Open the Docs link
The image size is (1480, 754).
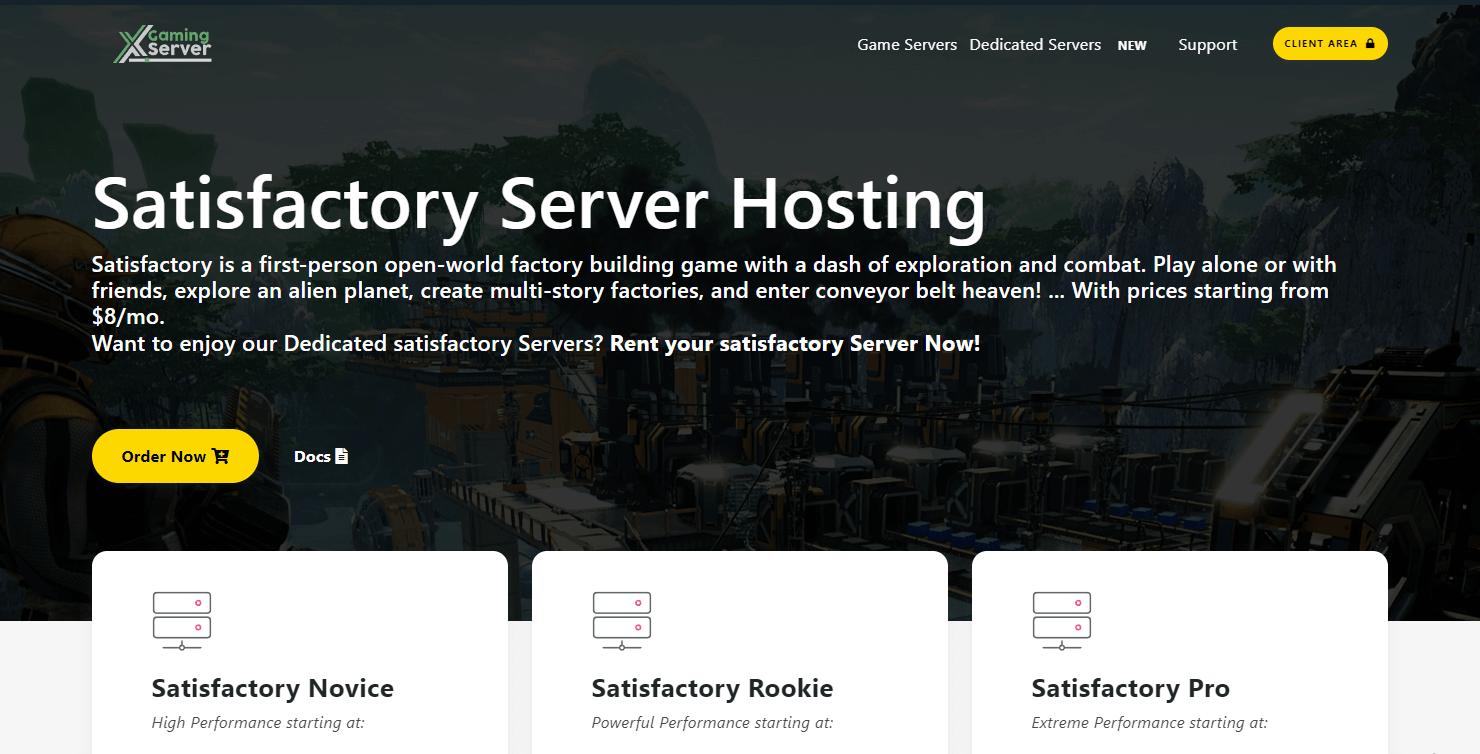pyautogui.click(x=321, y=456)
